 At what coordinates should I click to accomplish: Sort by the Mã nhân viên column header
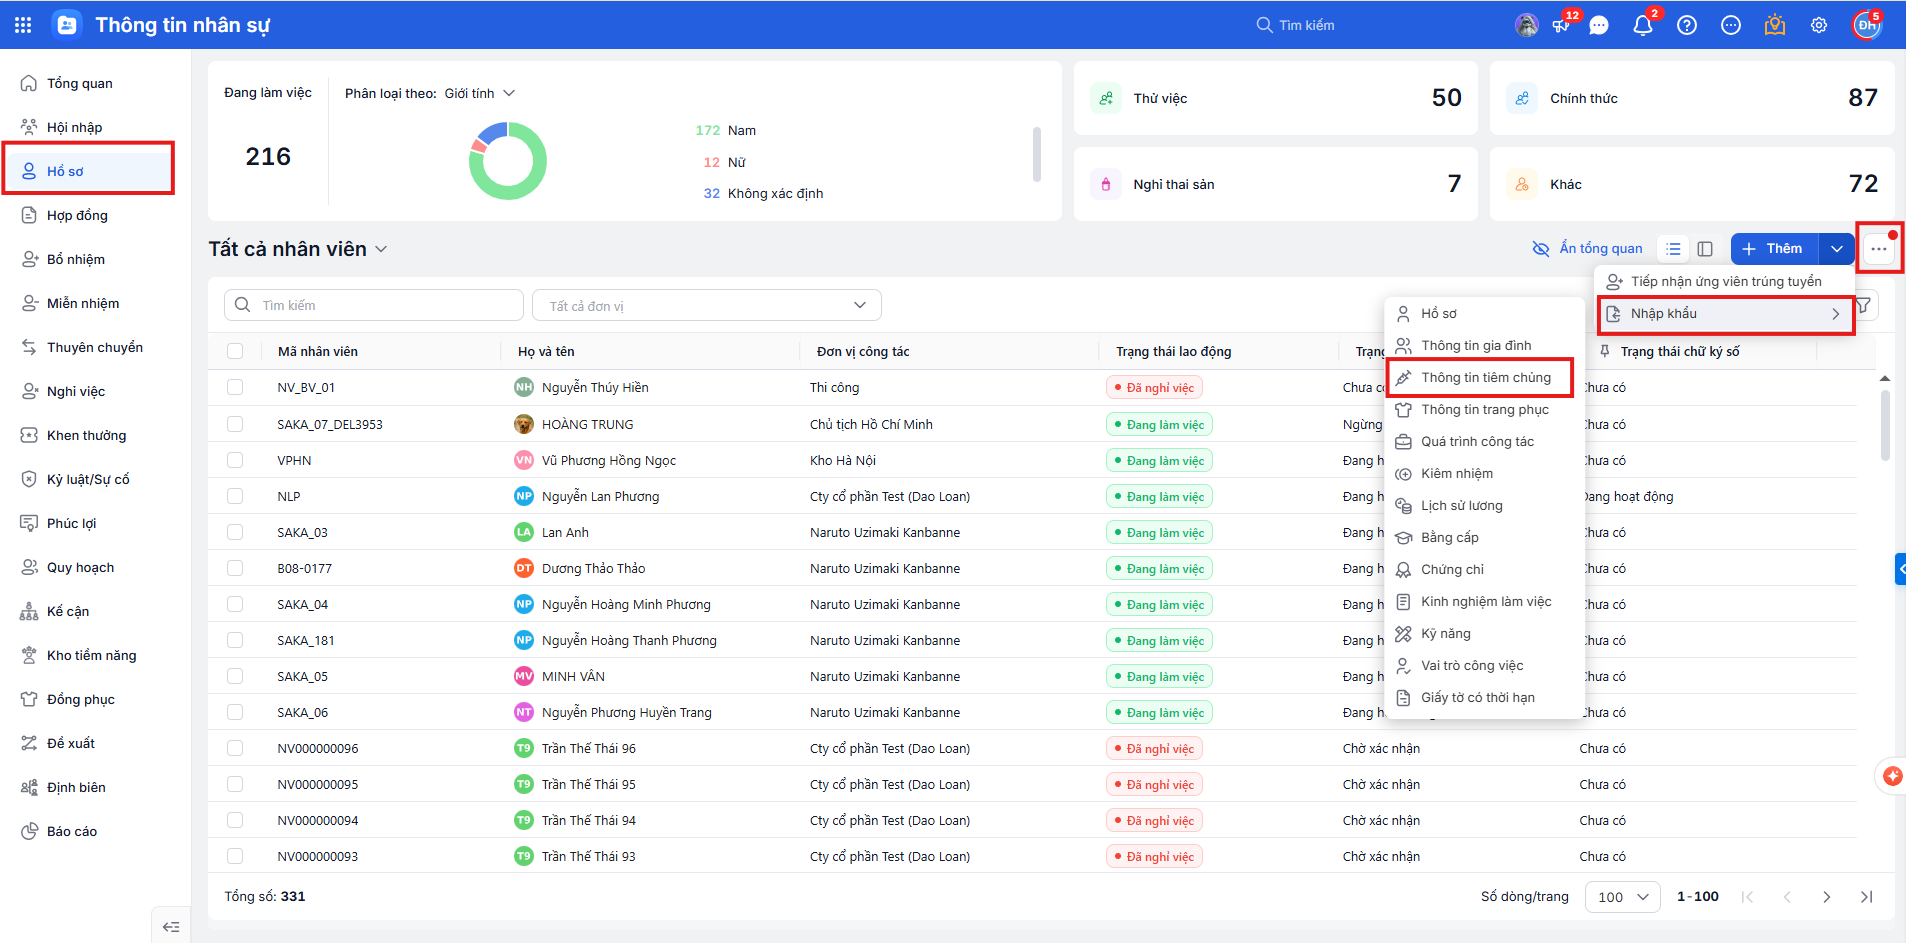point(318,351)
